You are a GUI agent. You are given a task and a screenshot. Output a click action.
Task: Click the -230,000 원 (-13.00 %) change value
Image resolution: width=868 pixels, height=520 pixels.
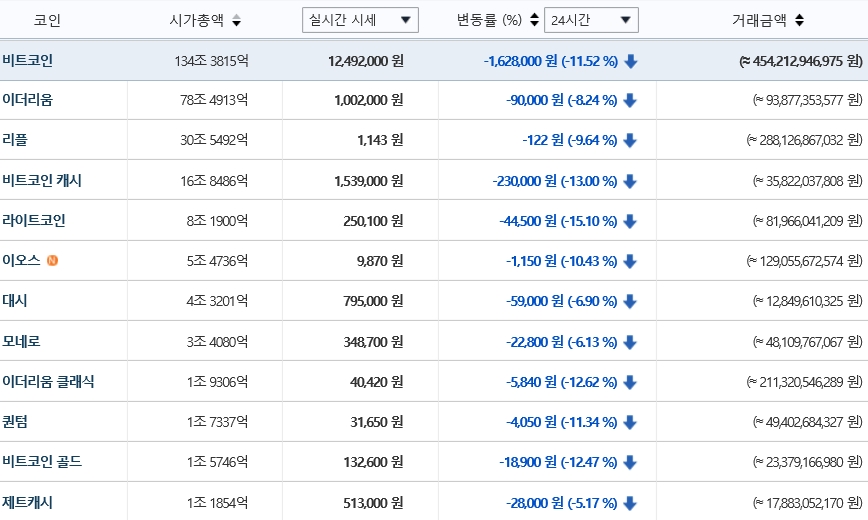pos(555,181)
